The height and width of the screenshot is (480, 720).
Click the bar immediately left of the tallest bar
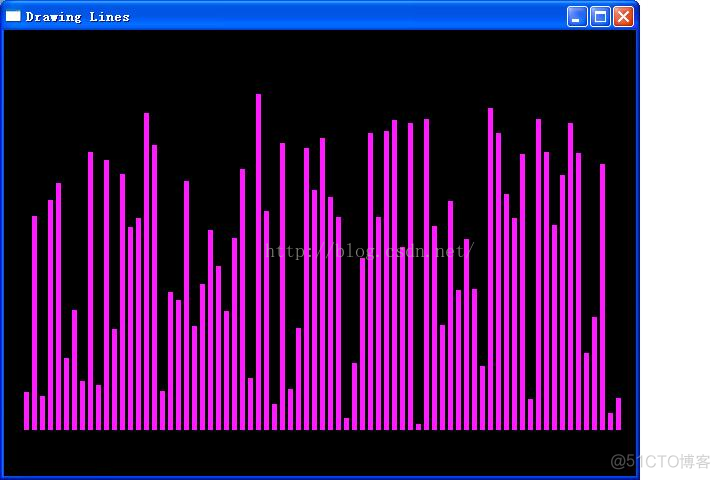click(250, 404)
